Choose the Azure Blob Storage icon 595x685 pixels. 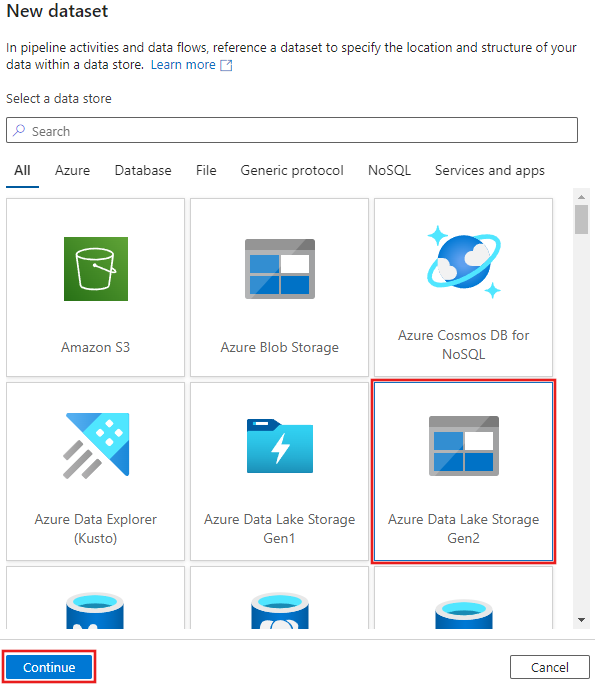(280, 269)
